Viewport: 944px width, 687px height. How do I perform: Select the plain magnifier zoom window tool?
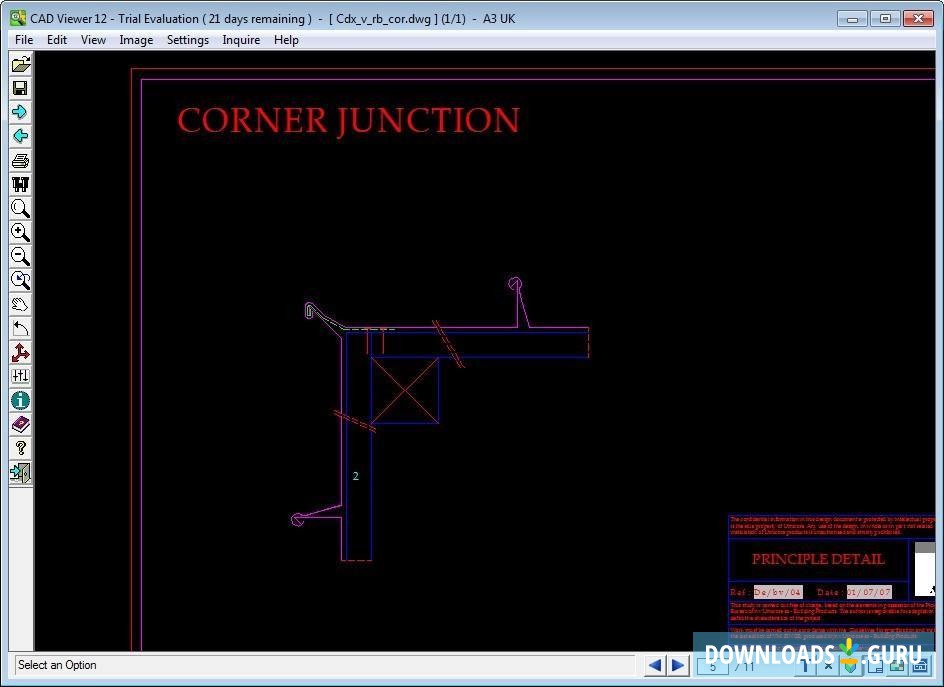point(20,208)
